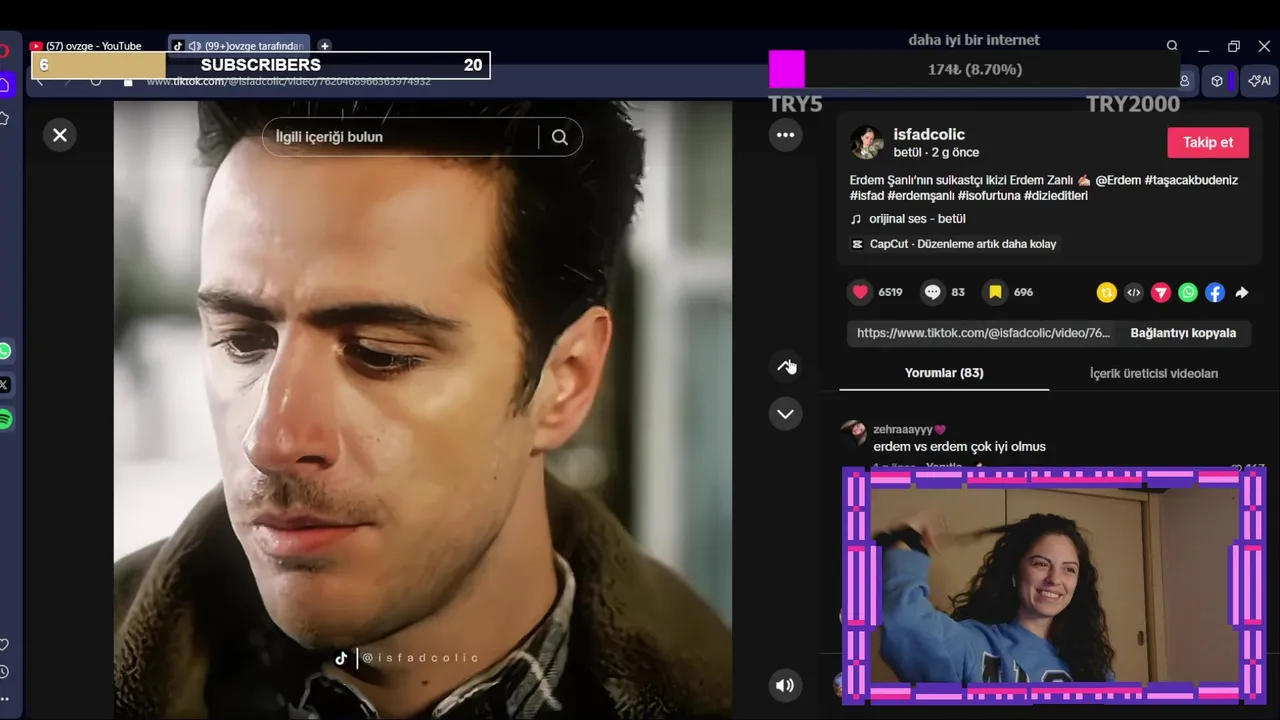
Task: Click the video URL link field
Action: [x=983, y=333]
